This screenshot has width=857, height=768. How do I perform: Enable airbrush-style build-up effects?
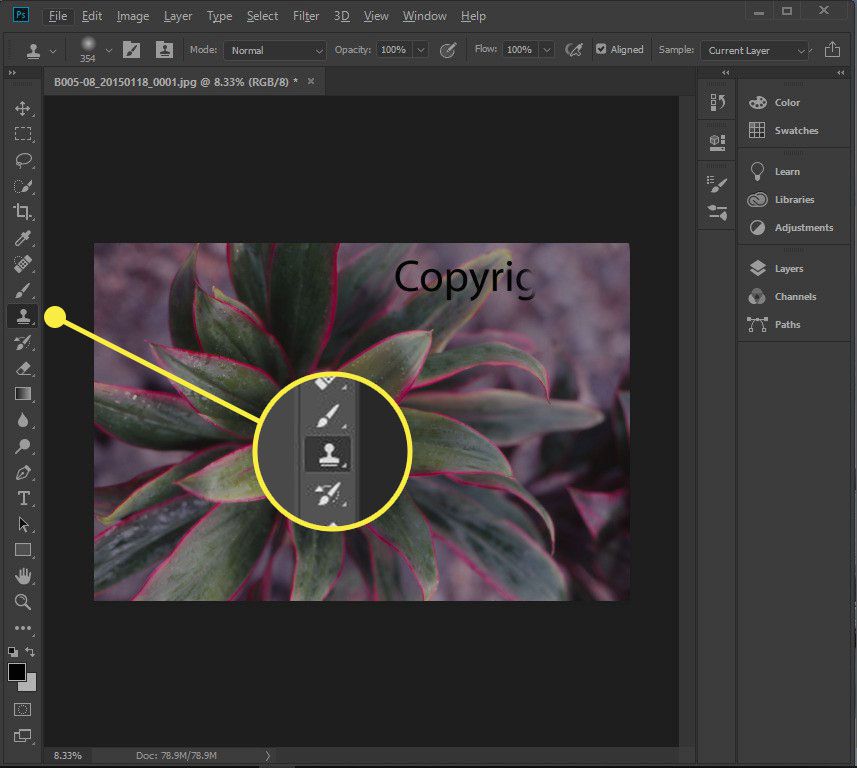[574, 50]
